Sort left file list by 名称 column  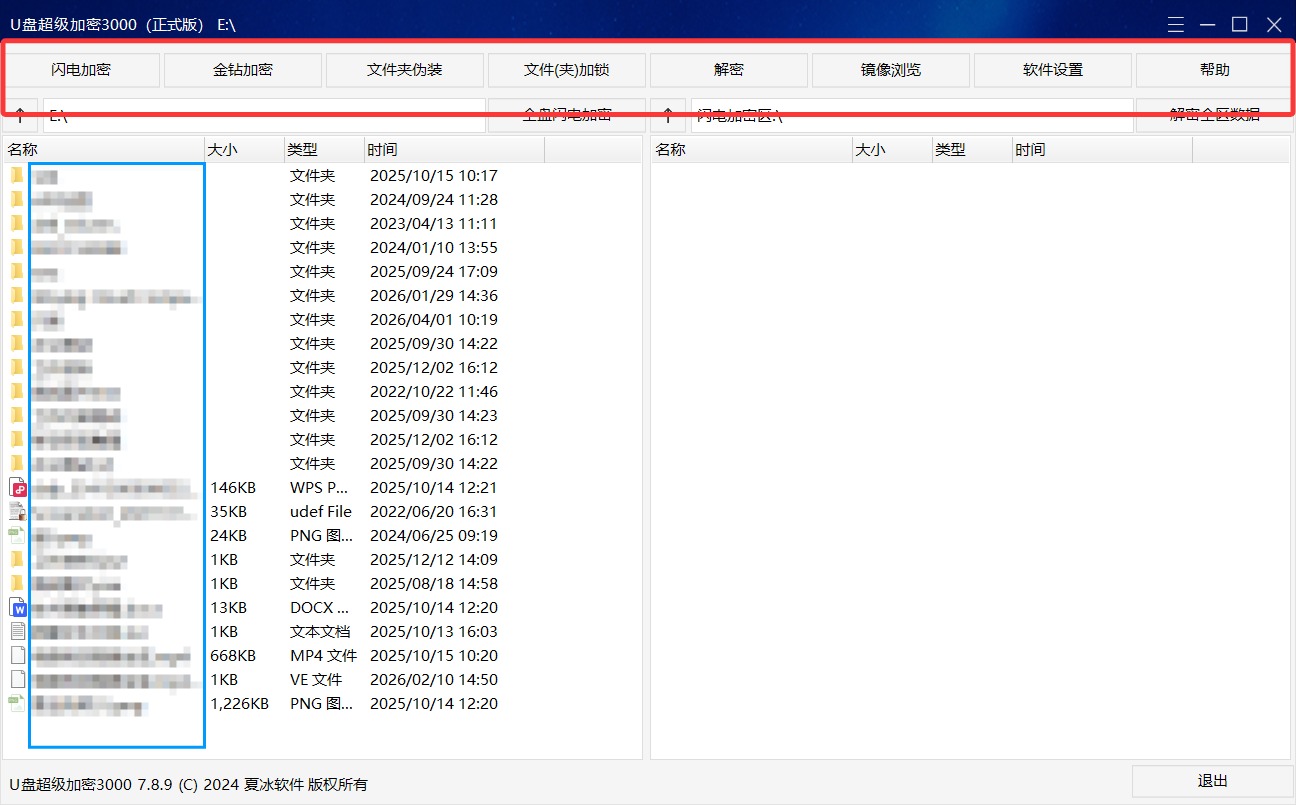tap(104, 150)
